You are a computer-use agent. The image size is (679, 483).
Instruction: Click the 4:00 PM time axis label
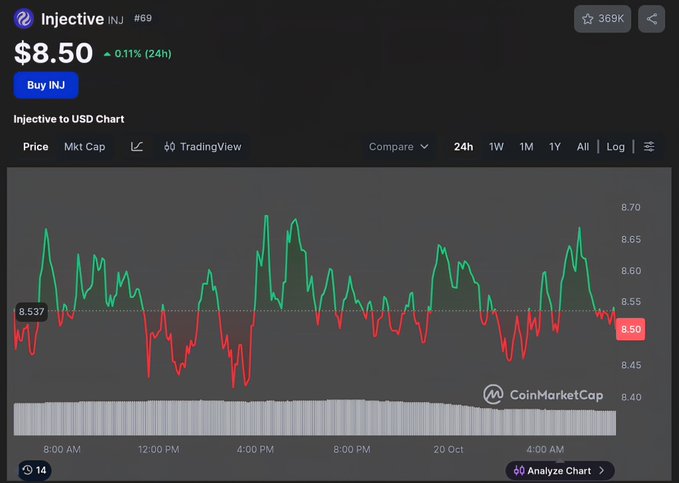point(255,450)
